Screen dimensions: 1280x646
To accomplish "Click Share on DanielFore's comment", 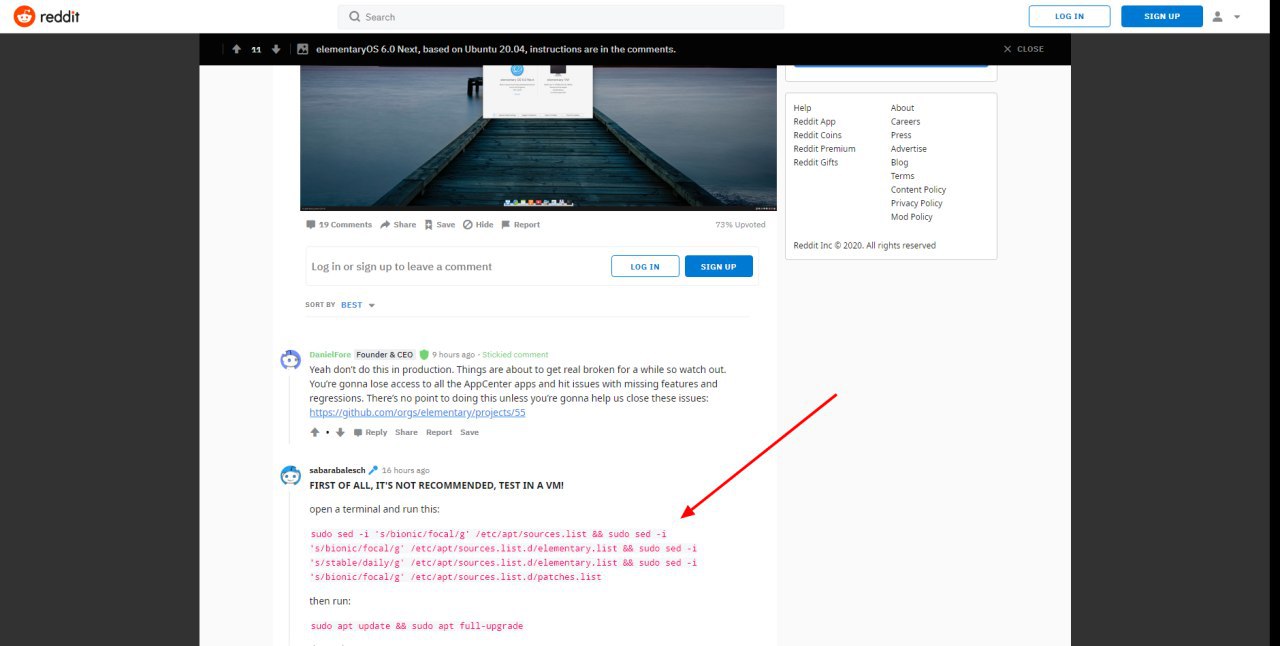I will [406, 433].
